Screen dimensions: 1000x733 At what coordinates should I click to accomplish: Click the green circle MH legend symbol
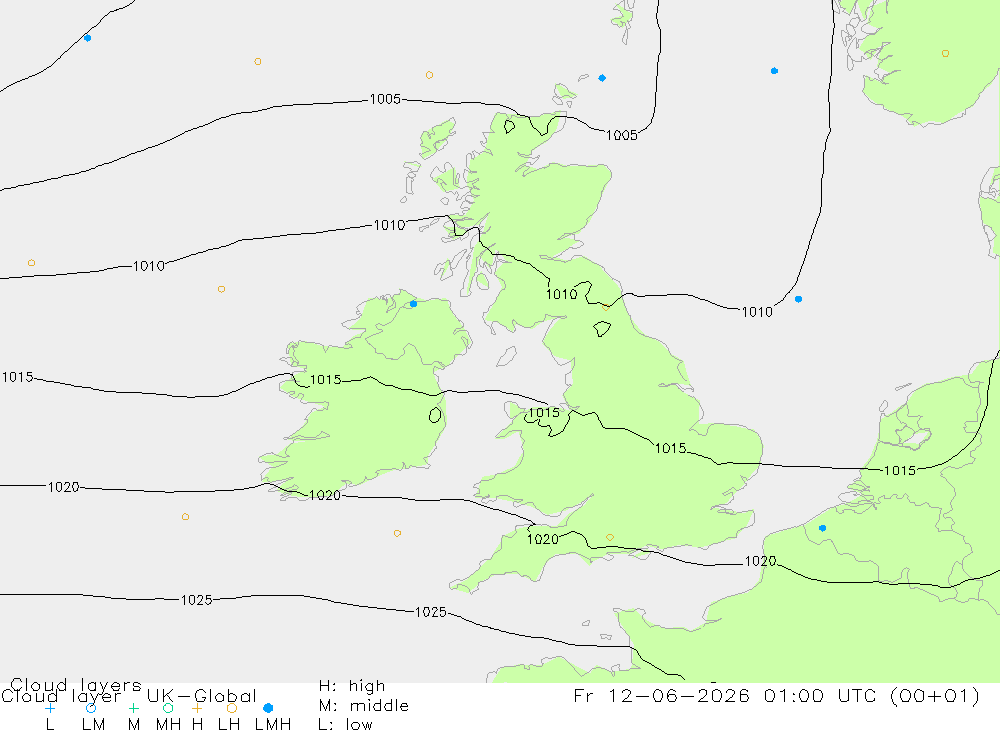click(x=168, y=708)
